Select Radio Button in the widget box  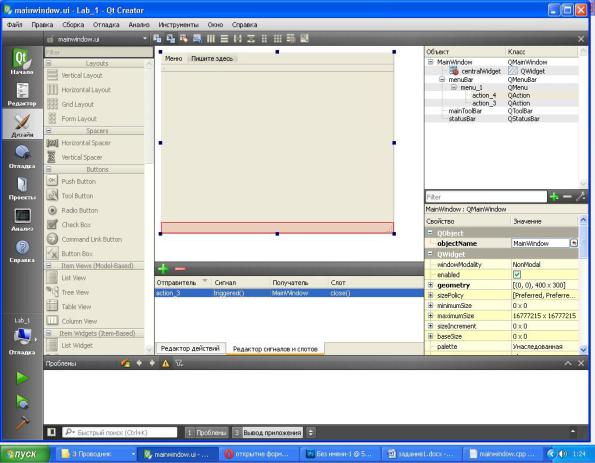coord(80,210)
